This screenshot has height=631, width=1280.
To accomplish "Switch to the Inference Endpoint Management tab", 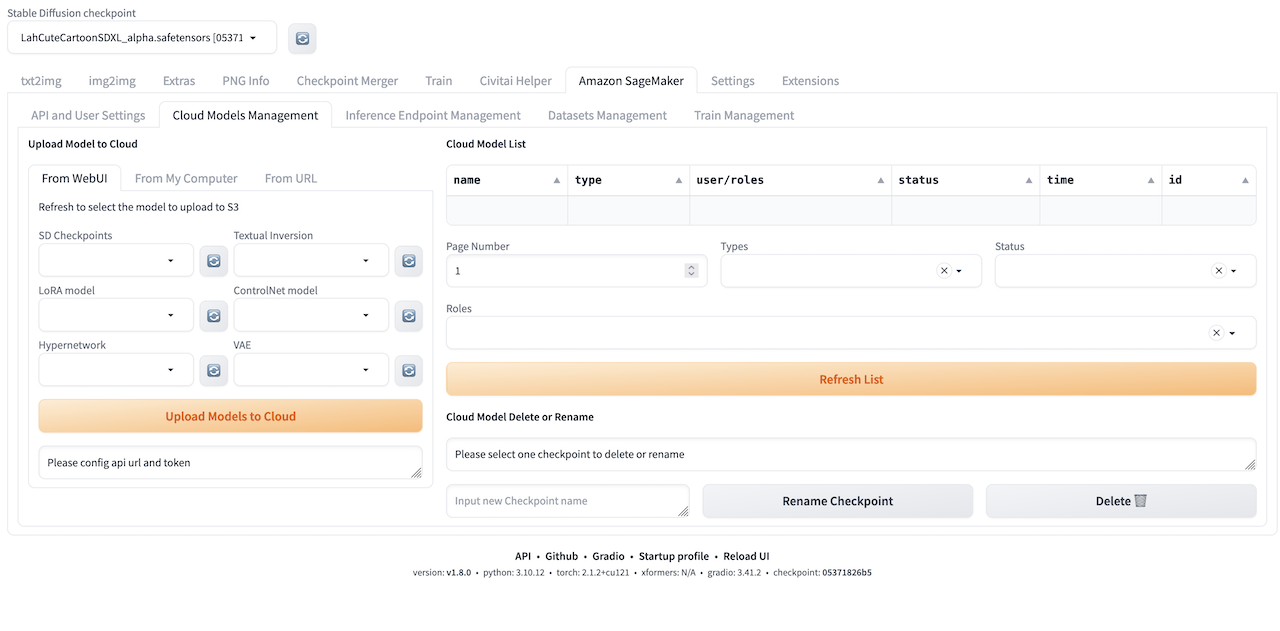I will click(x=432, y=115).
